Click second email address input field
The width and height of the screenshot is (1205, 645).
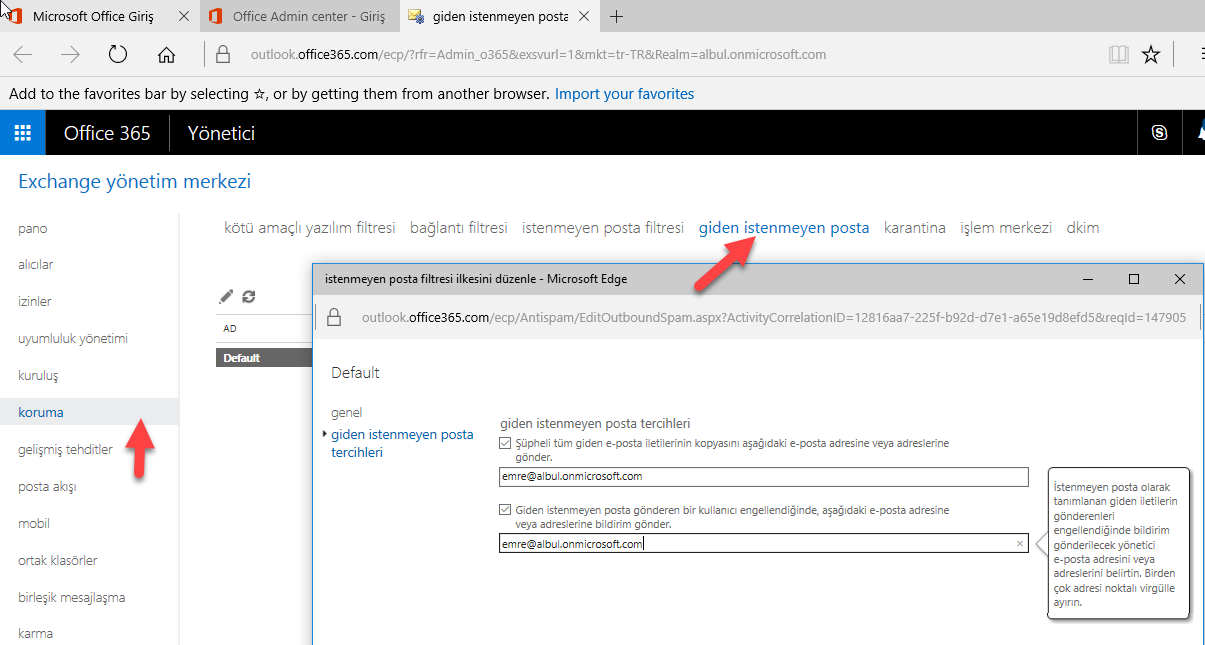pos(764,544)
